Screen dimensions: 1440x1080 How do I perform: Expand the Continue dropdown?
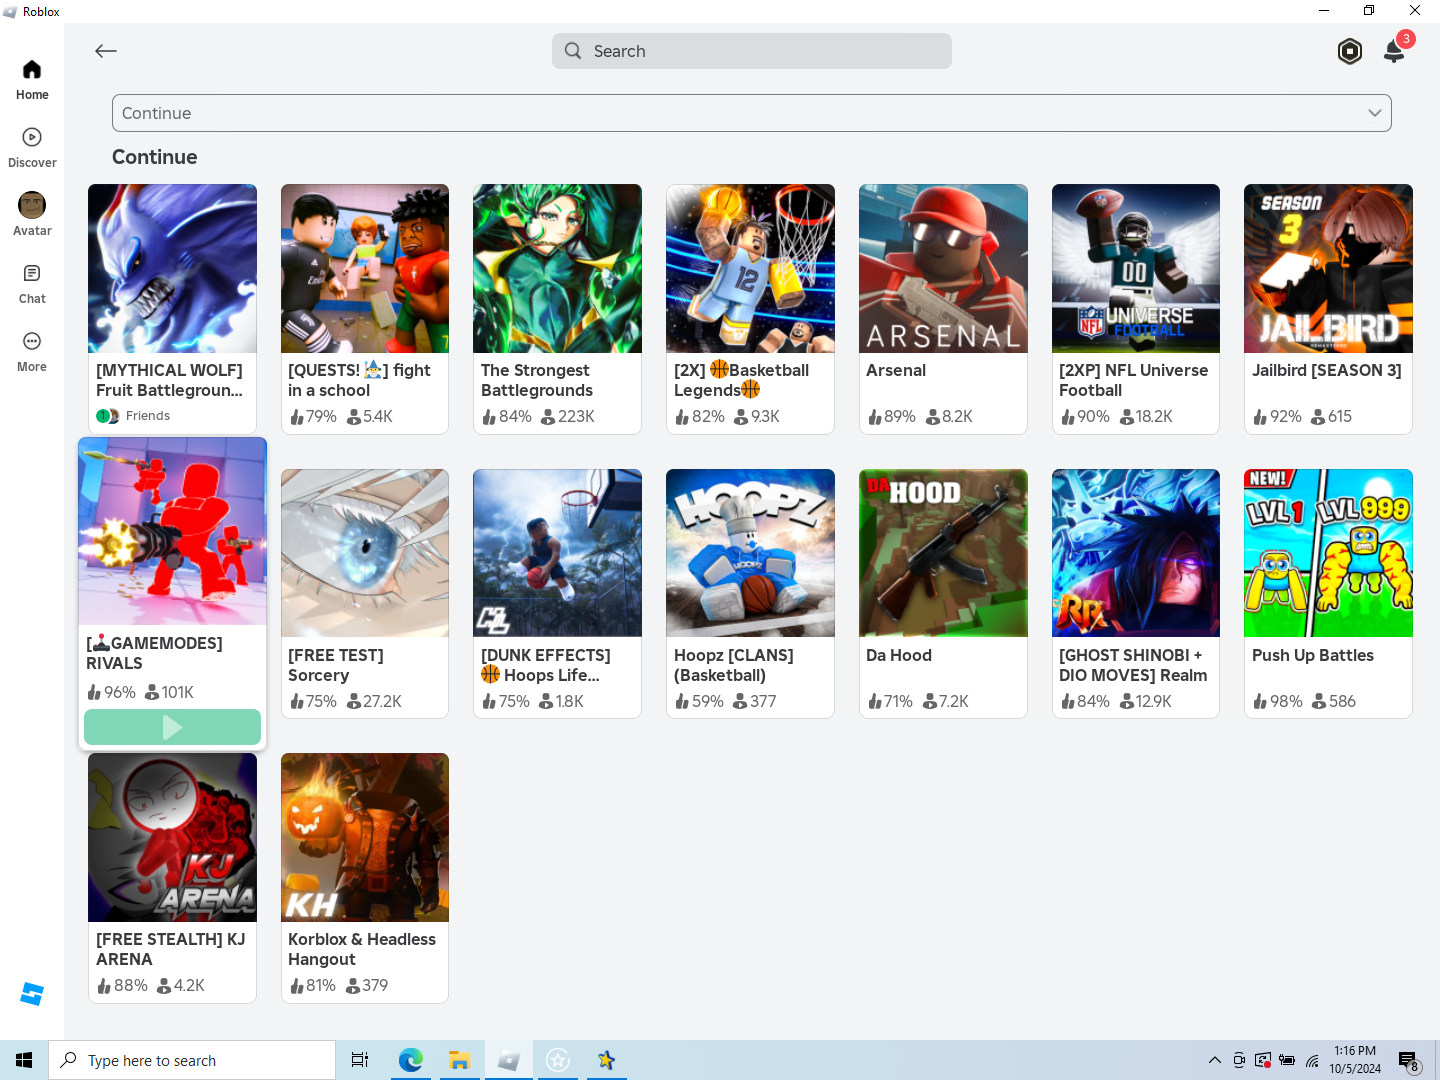point(752,113)
